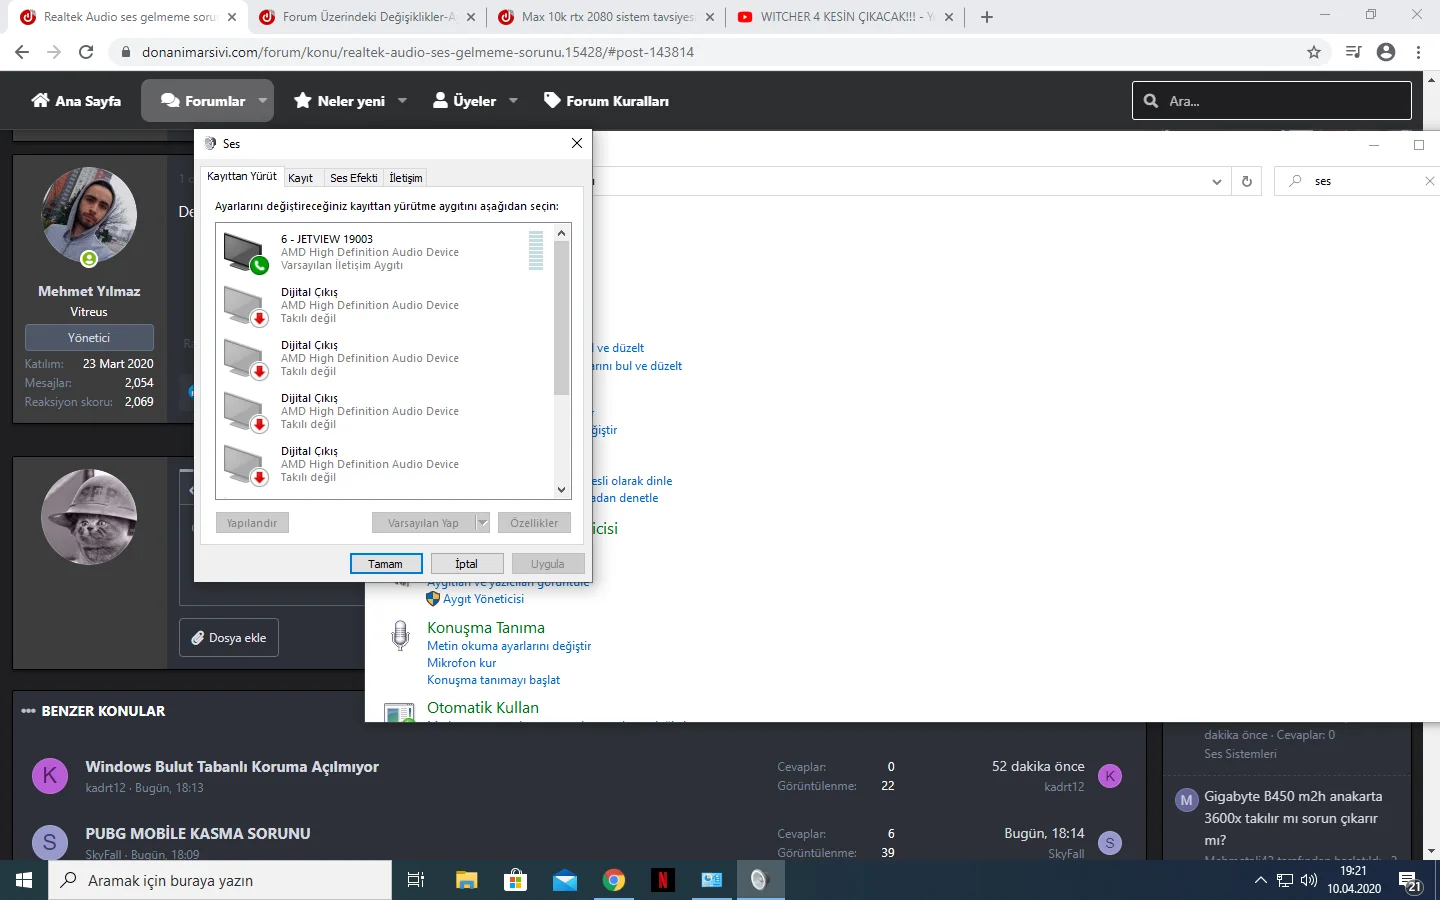
Task: Open the Aygıt Yöneticisi link
Action: coord(483,599)
